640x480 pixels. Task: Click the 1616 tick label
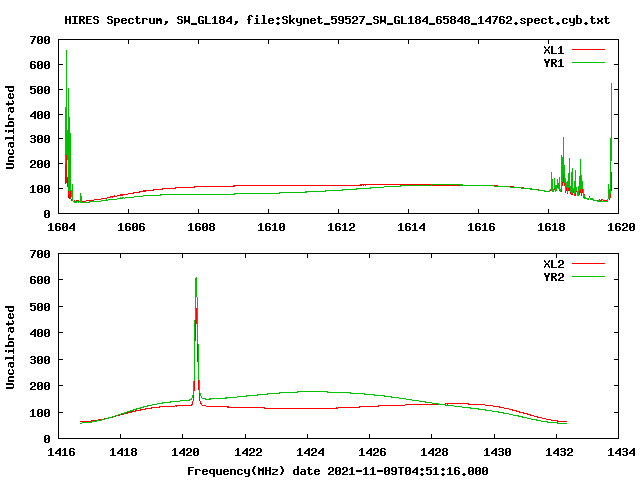tap(481, 227)
